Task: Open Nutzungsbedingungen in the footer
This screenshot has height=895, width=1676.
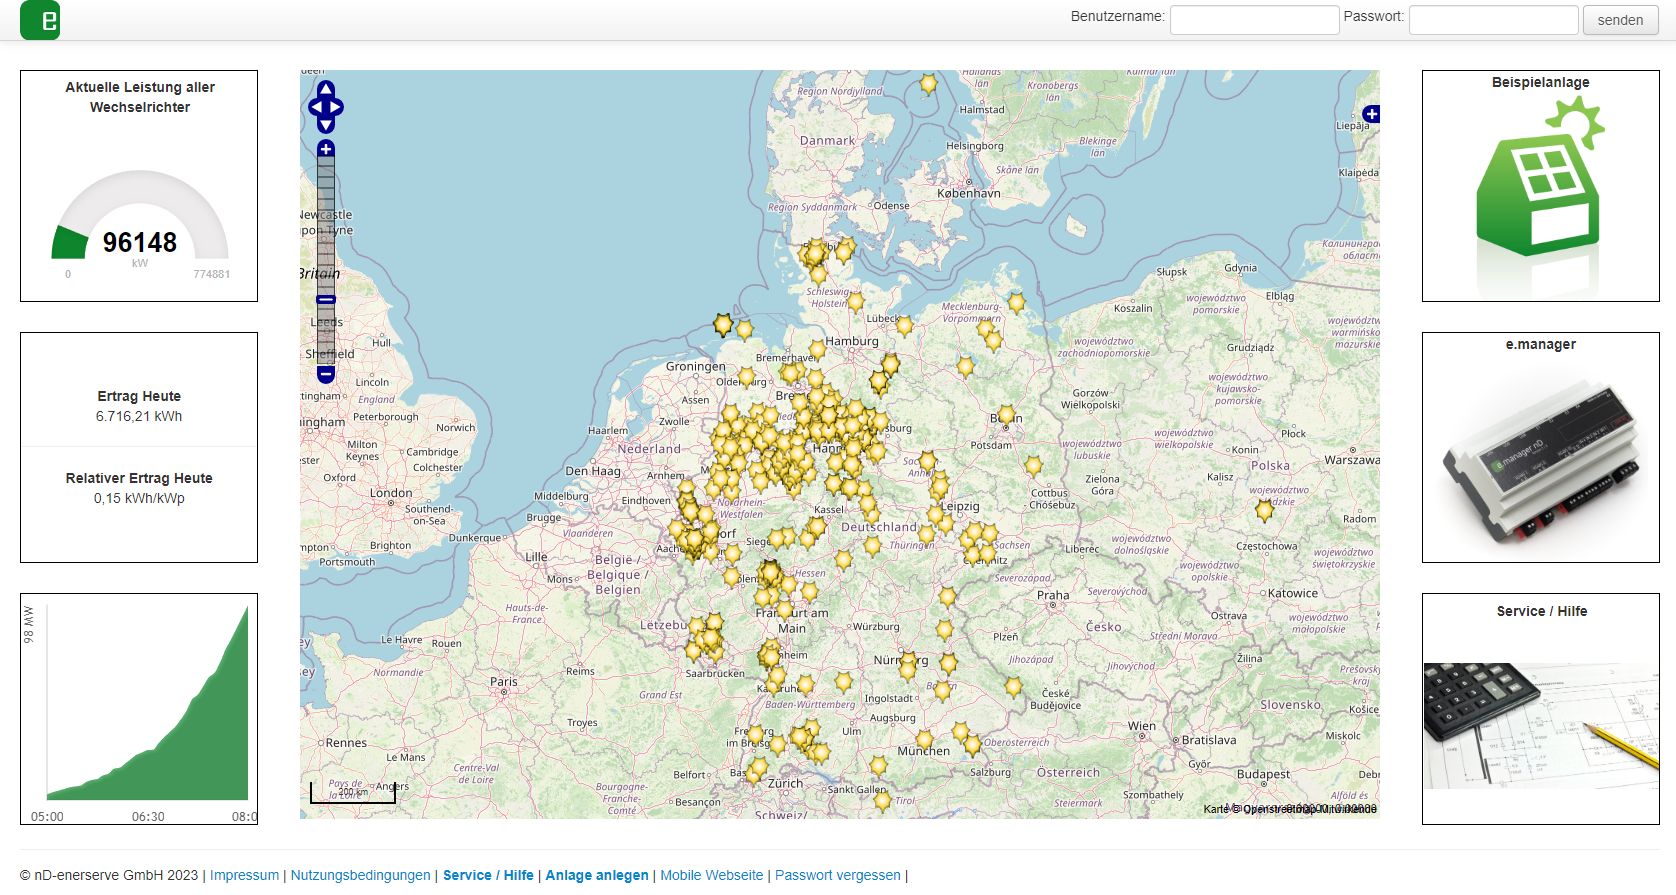Action: [360, 875]
